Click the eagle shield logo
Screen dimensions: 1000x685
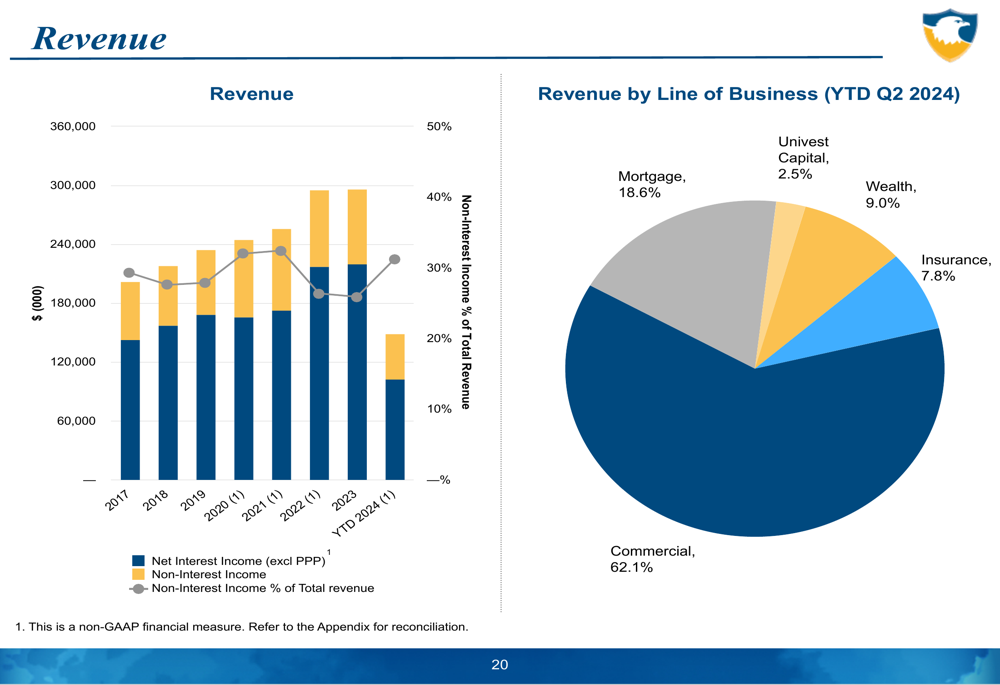[x=950, y=34]
